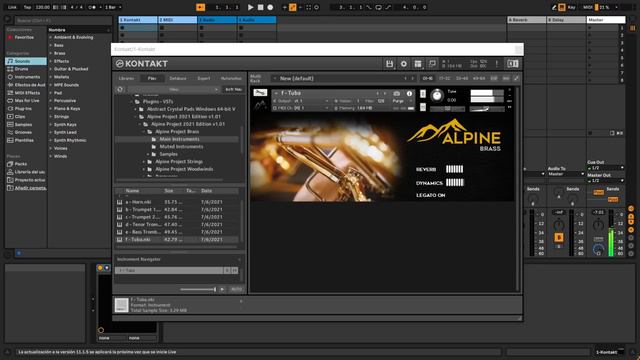640x360 pixels.
Task: Adjust DYNAMICS bar control on Alpine Brass
Action: [454, 182]
